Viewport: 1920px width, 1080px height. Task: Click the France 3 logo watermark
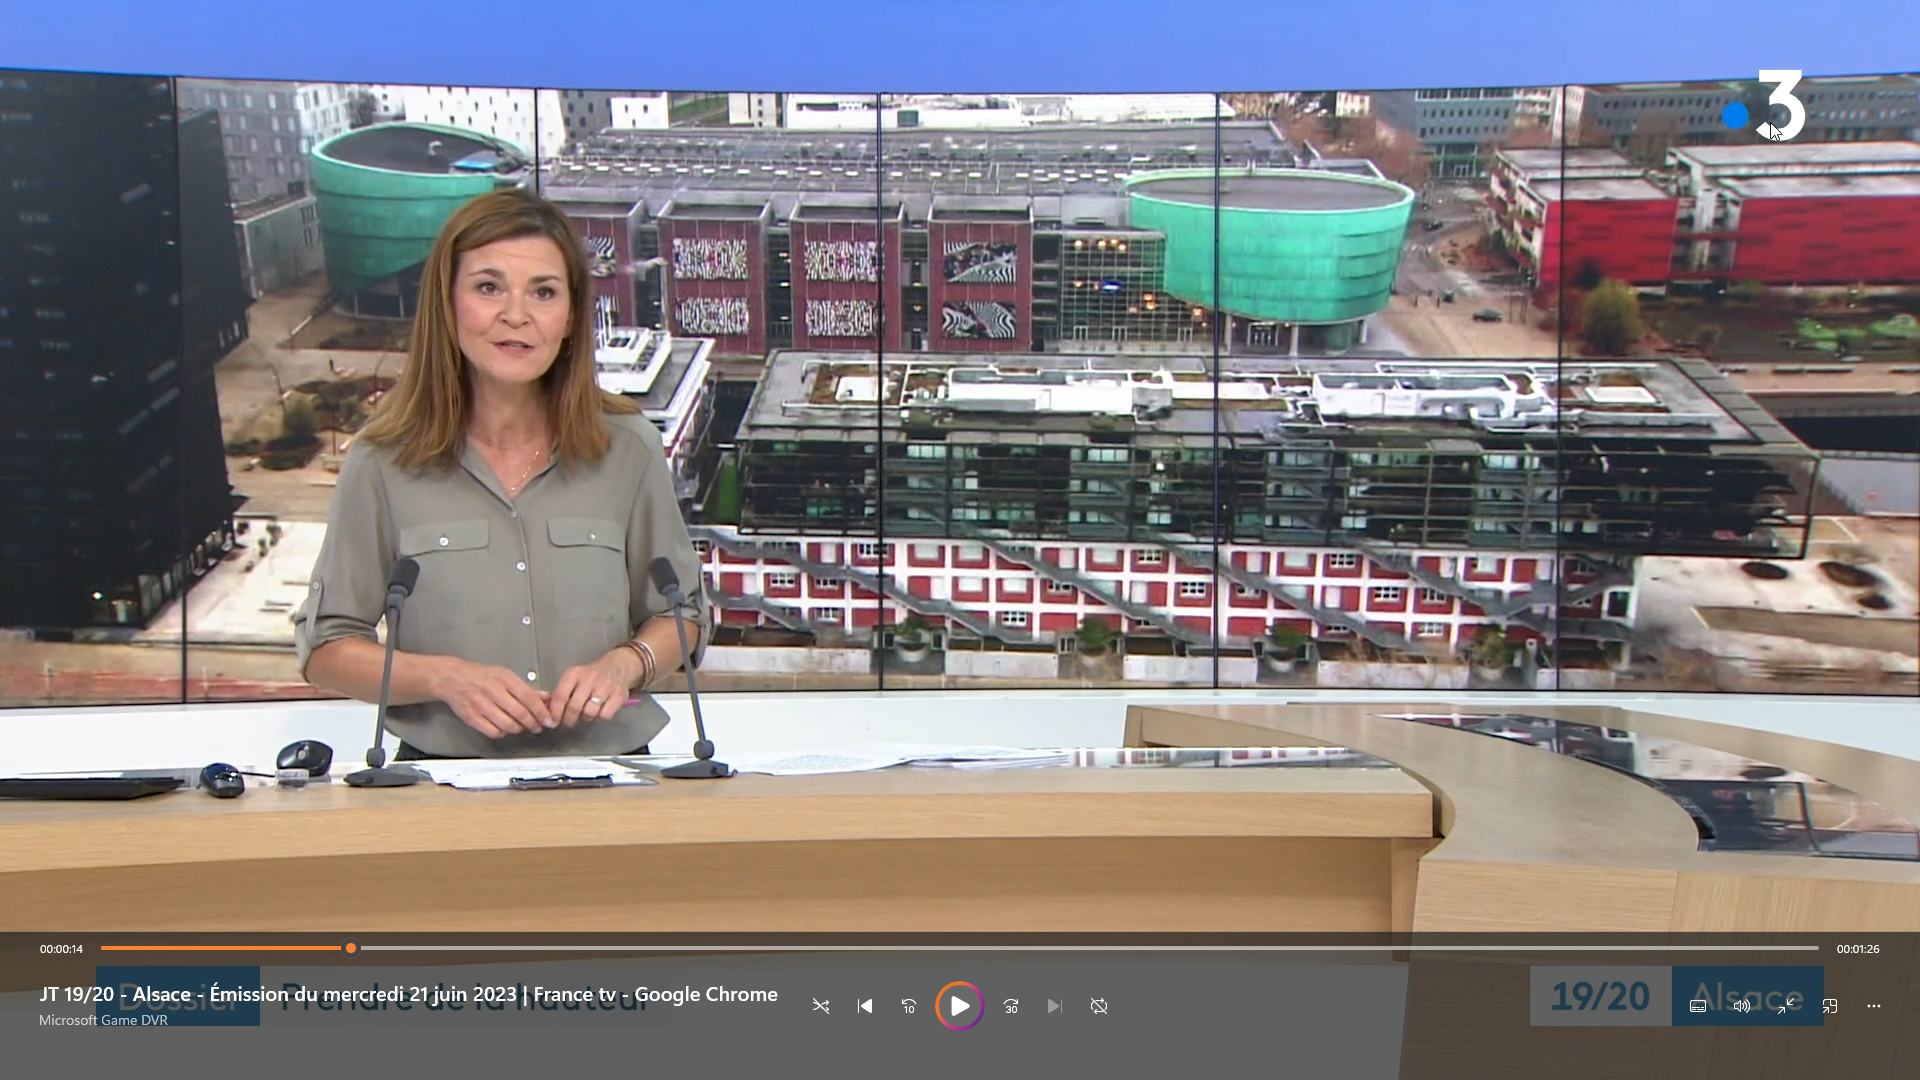tap(1765, 108)
